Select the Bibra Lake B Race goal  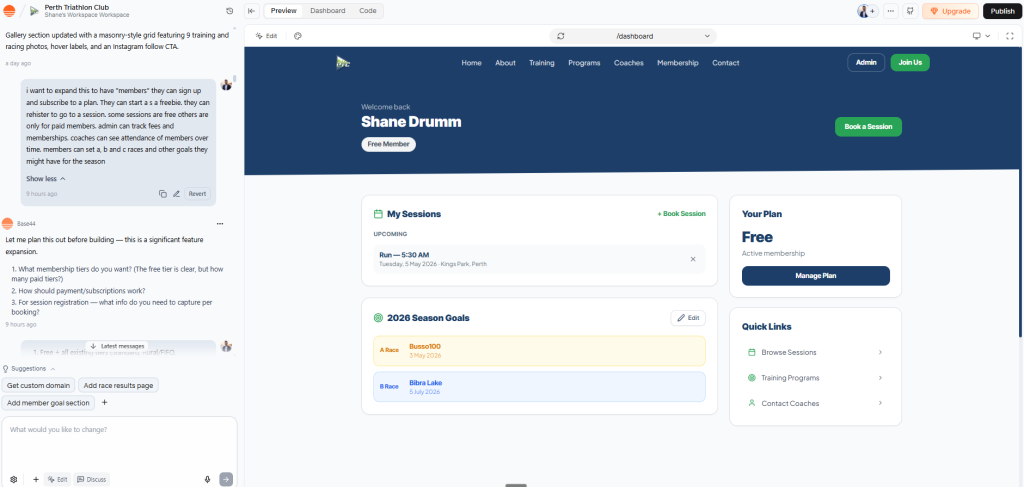[539, 387]
